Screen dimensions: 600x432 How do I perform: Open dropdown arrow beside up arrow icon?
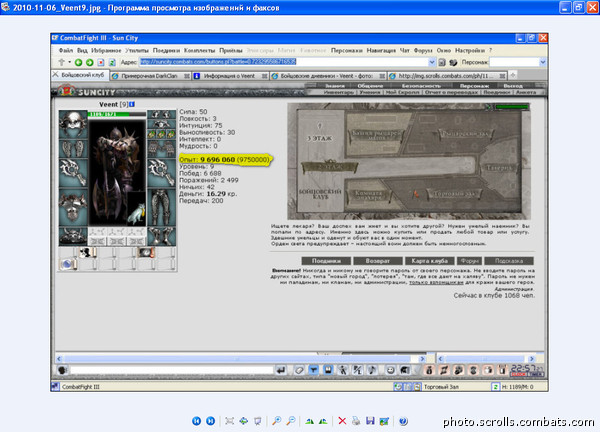[69, 62]
